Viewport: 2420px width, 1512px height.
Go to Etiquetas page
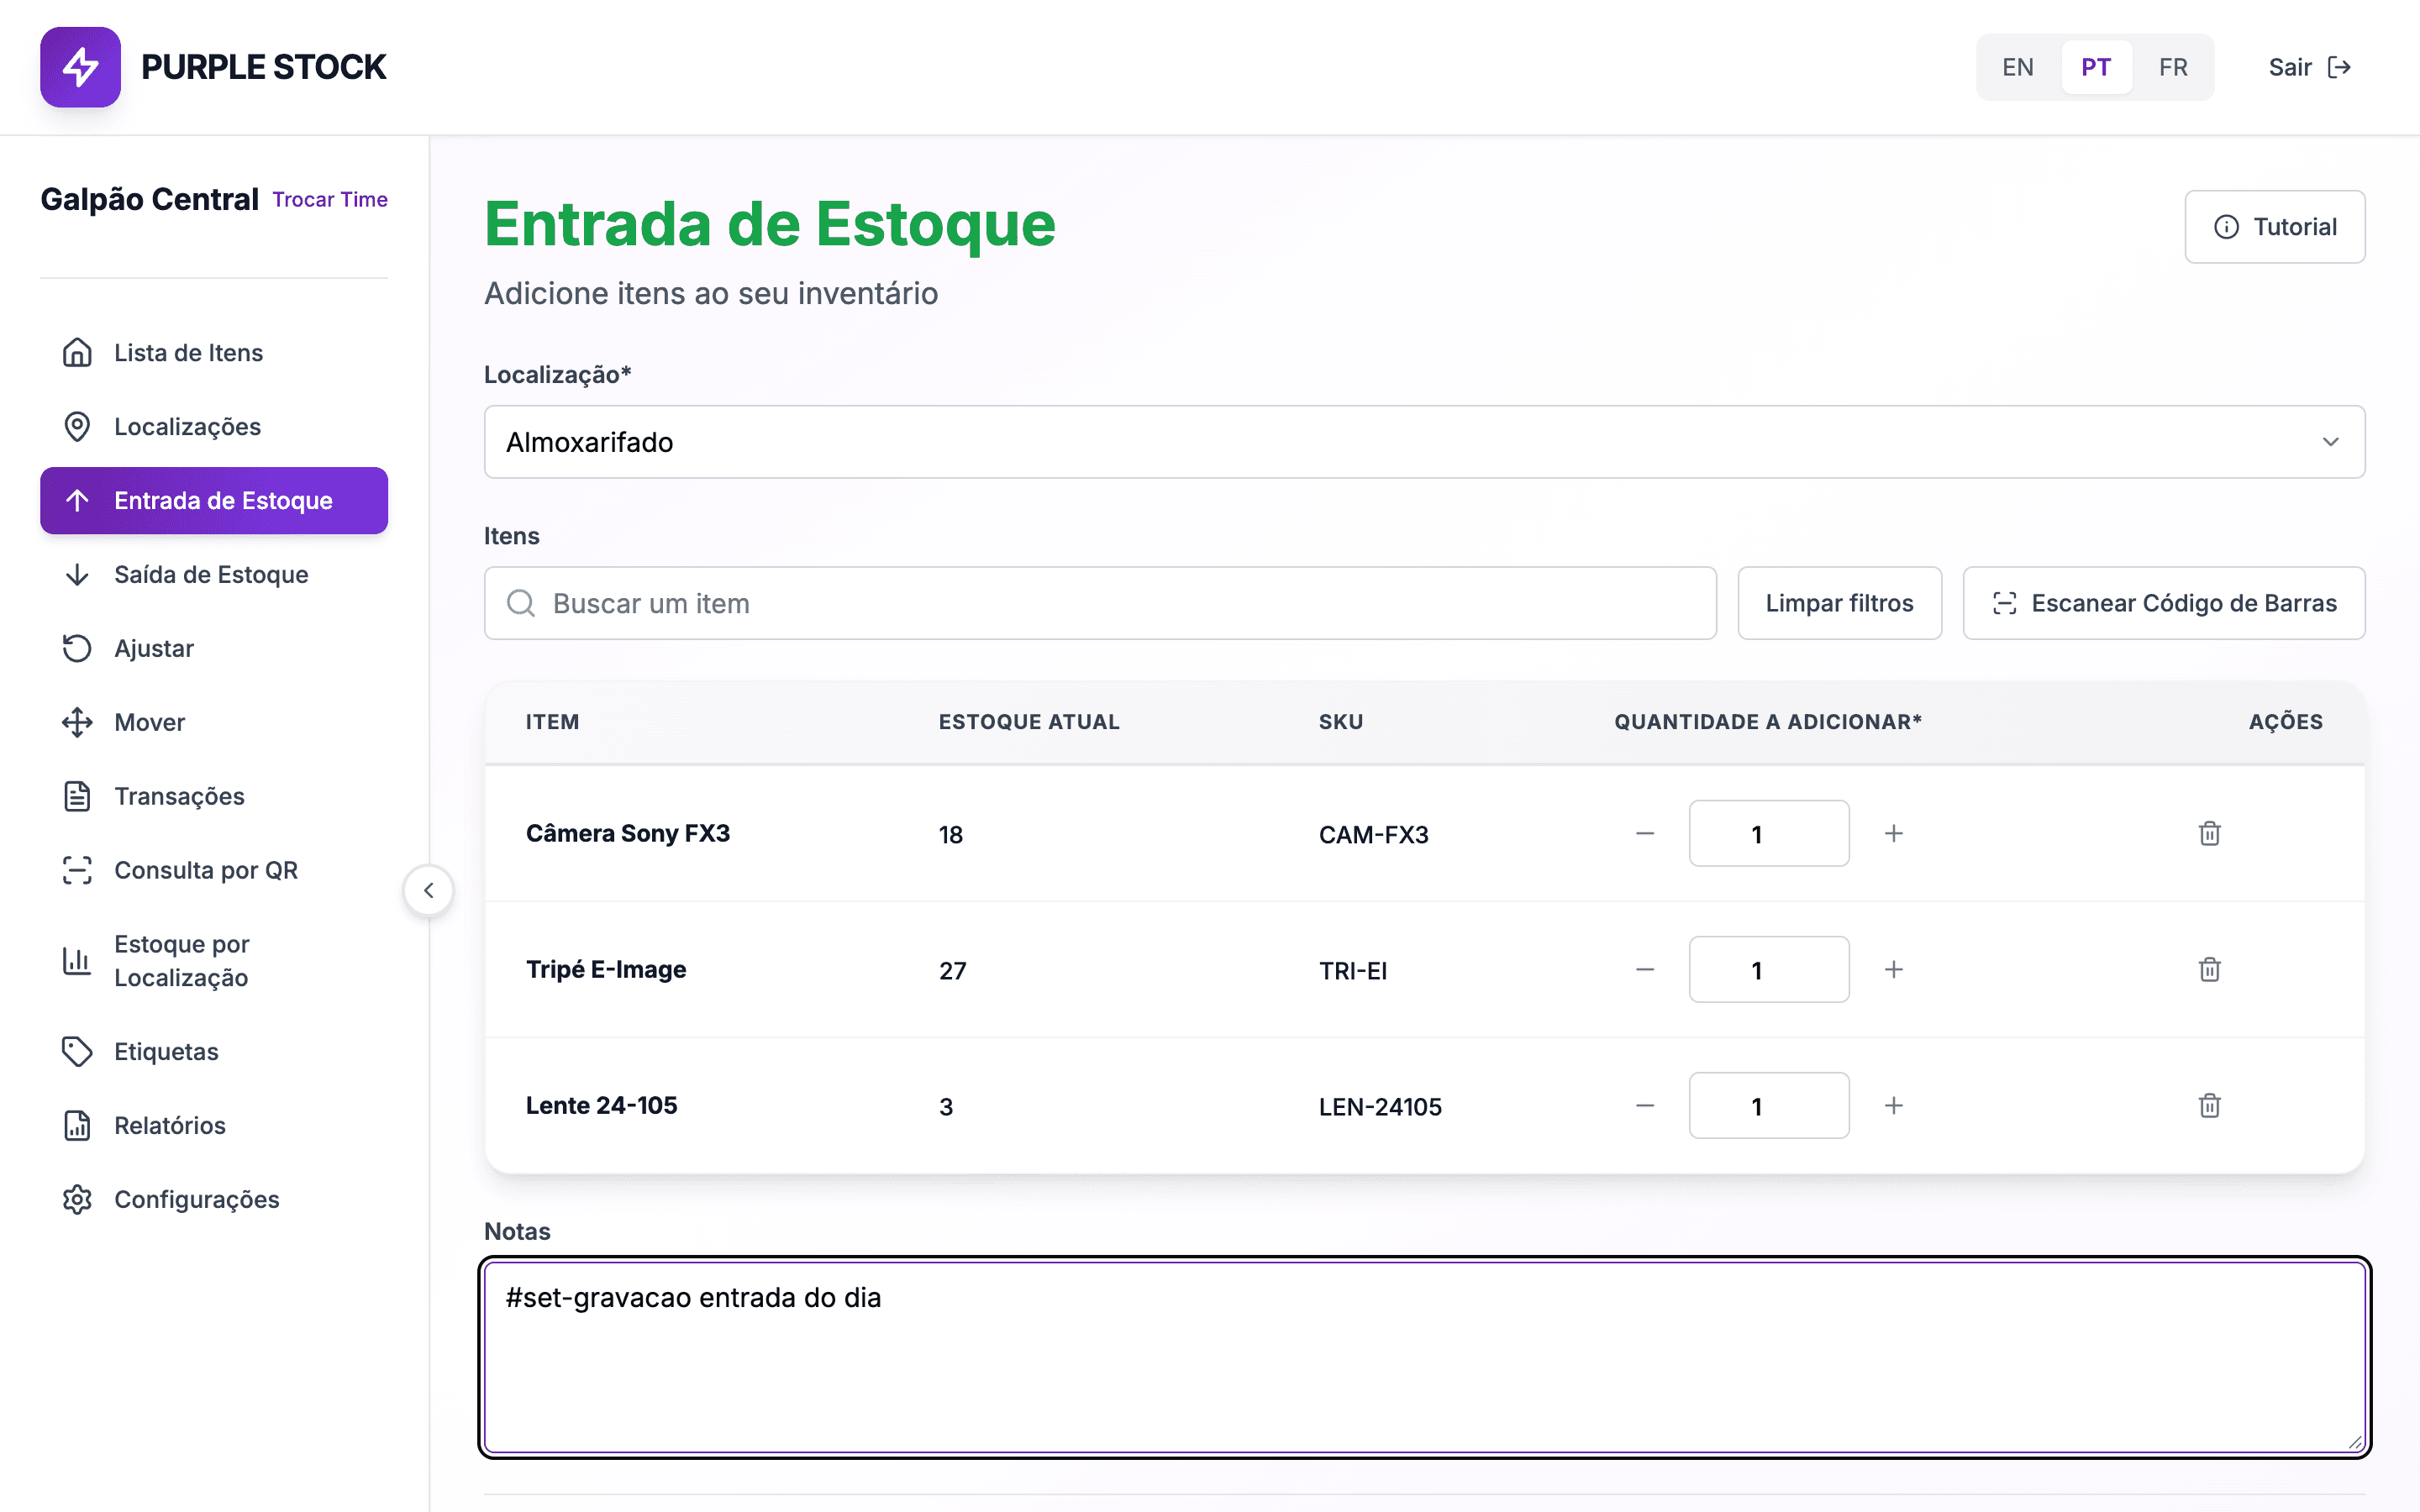click(x=214, y=1052)
